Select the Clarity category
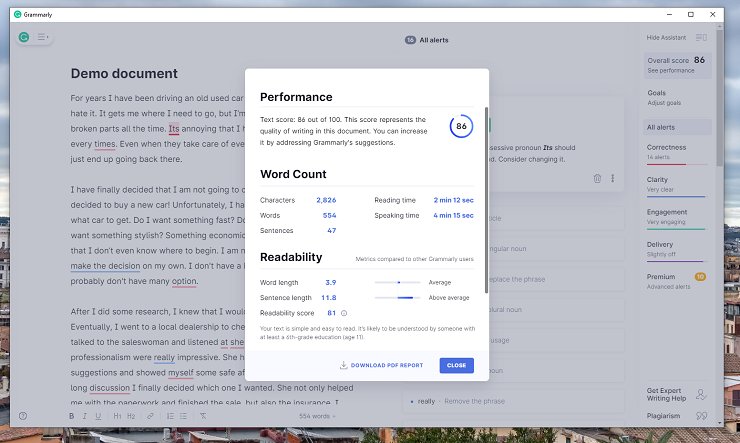This screenshot has width=740, height=443. [677, 185]
